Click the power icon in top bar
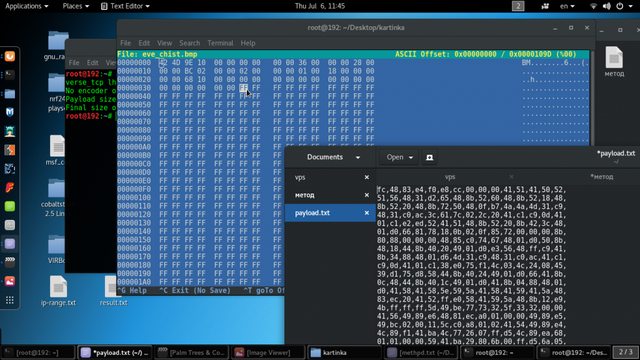 pos(620,6)
